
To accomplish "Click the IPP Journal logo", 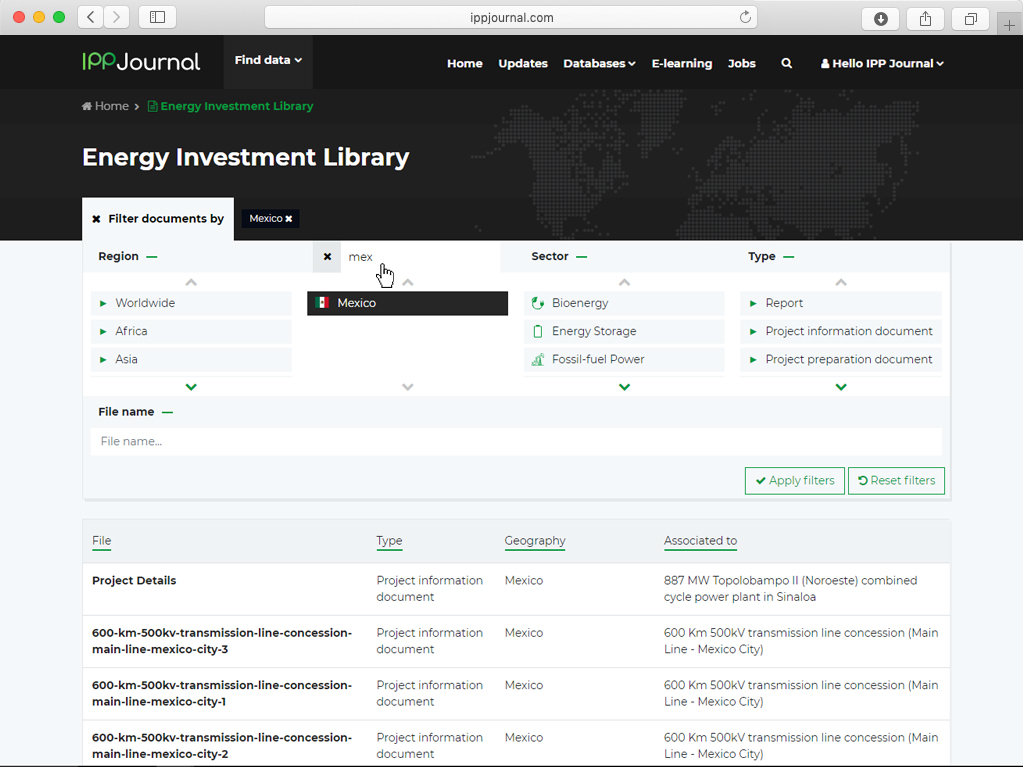I will 141,62.
